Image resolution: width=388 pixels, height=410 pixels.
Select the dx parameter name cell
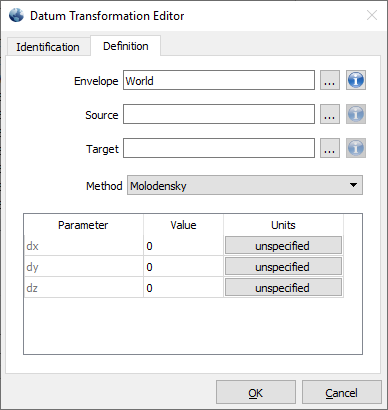(x=84, y=246)
